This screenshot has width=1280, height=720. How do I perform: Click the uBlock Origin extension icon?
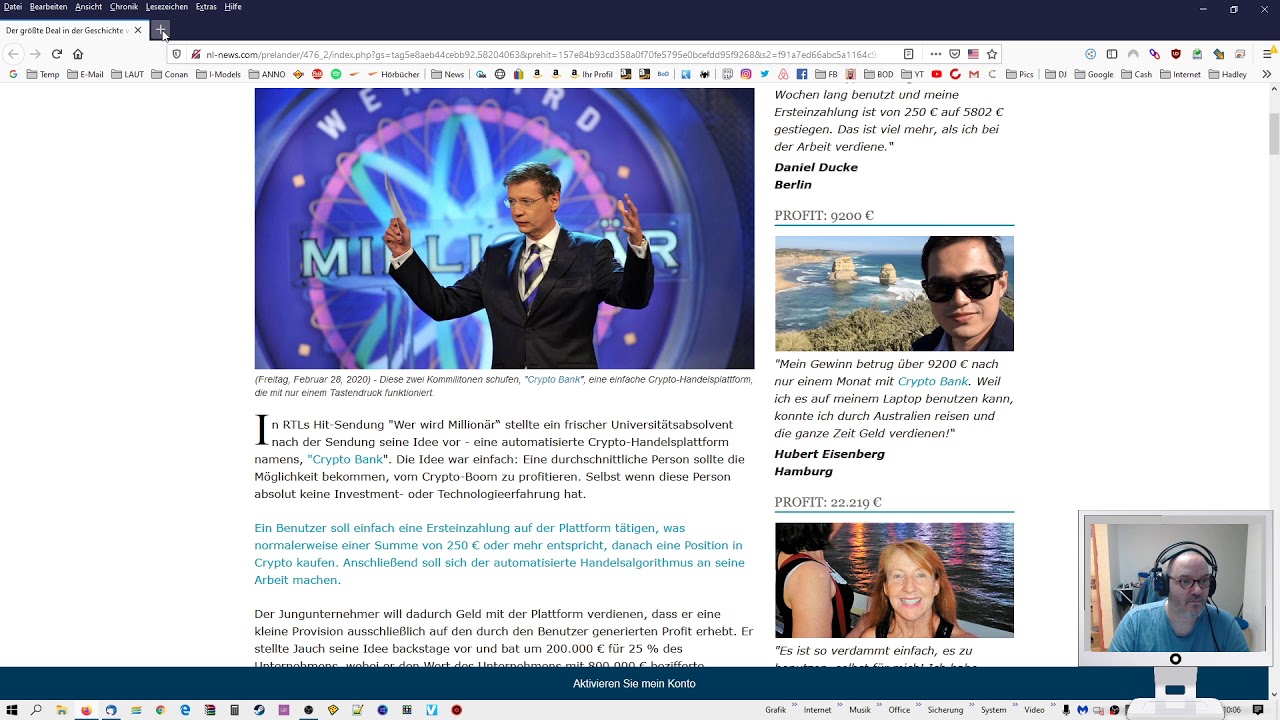1176,54
